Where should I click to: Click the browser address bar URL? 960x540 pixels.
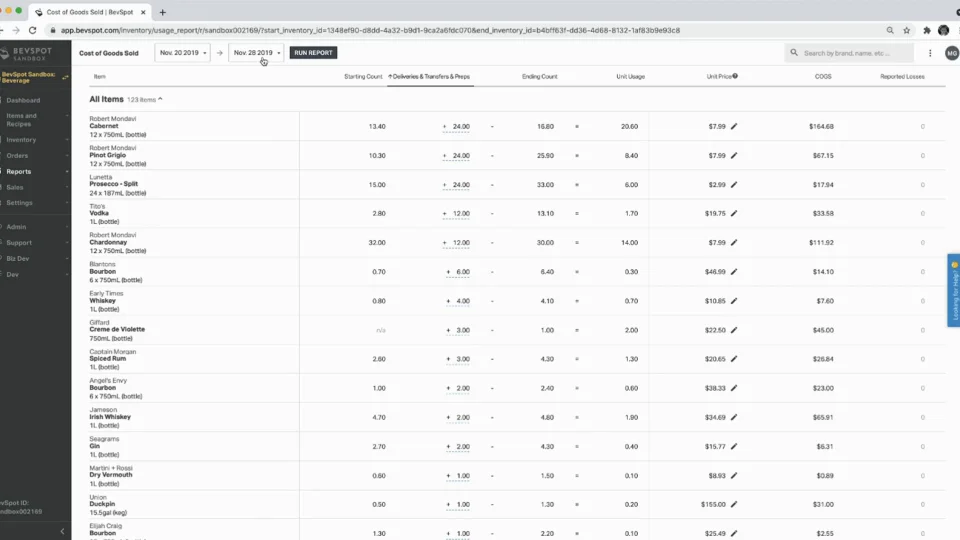(370, 30)
